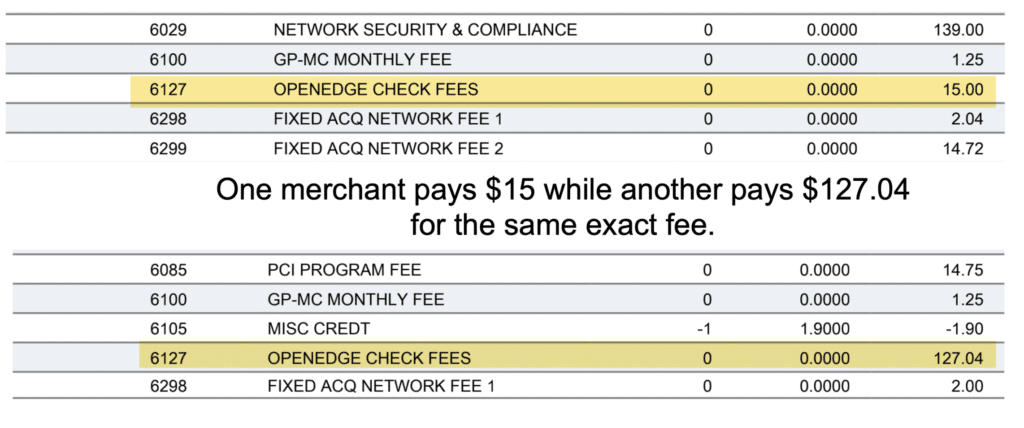This screenshot has width=1024, height=428.
Task: Click fee code 6085
Action: coord(167,269)
